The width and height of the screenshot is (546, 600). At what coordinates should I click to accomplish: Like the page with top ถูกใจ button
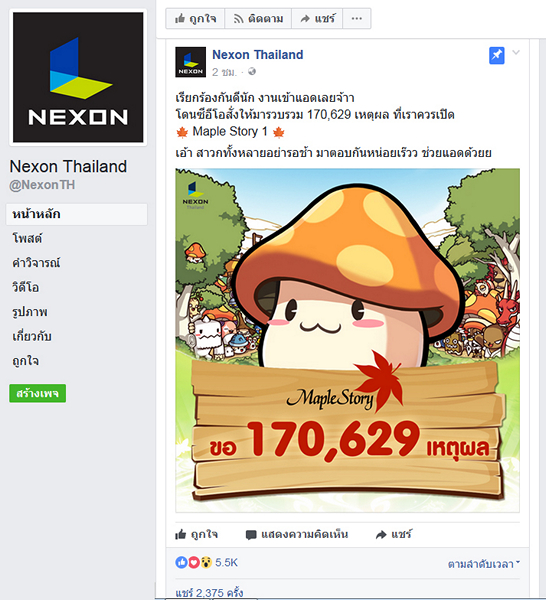[x=195, y=18]
